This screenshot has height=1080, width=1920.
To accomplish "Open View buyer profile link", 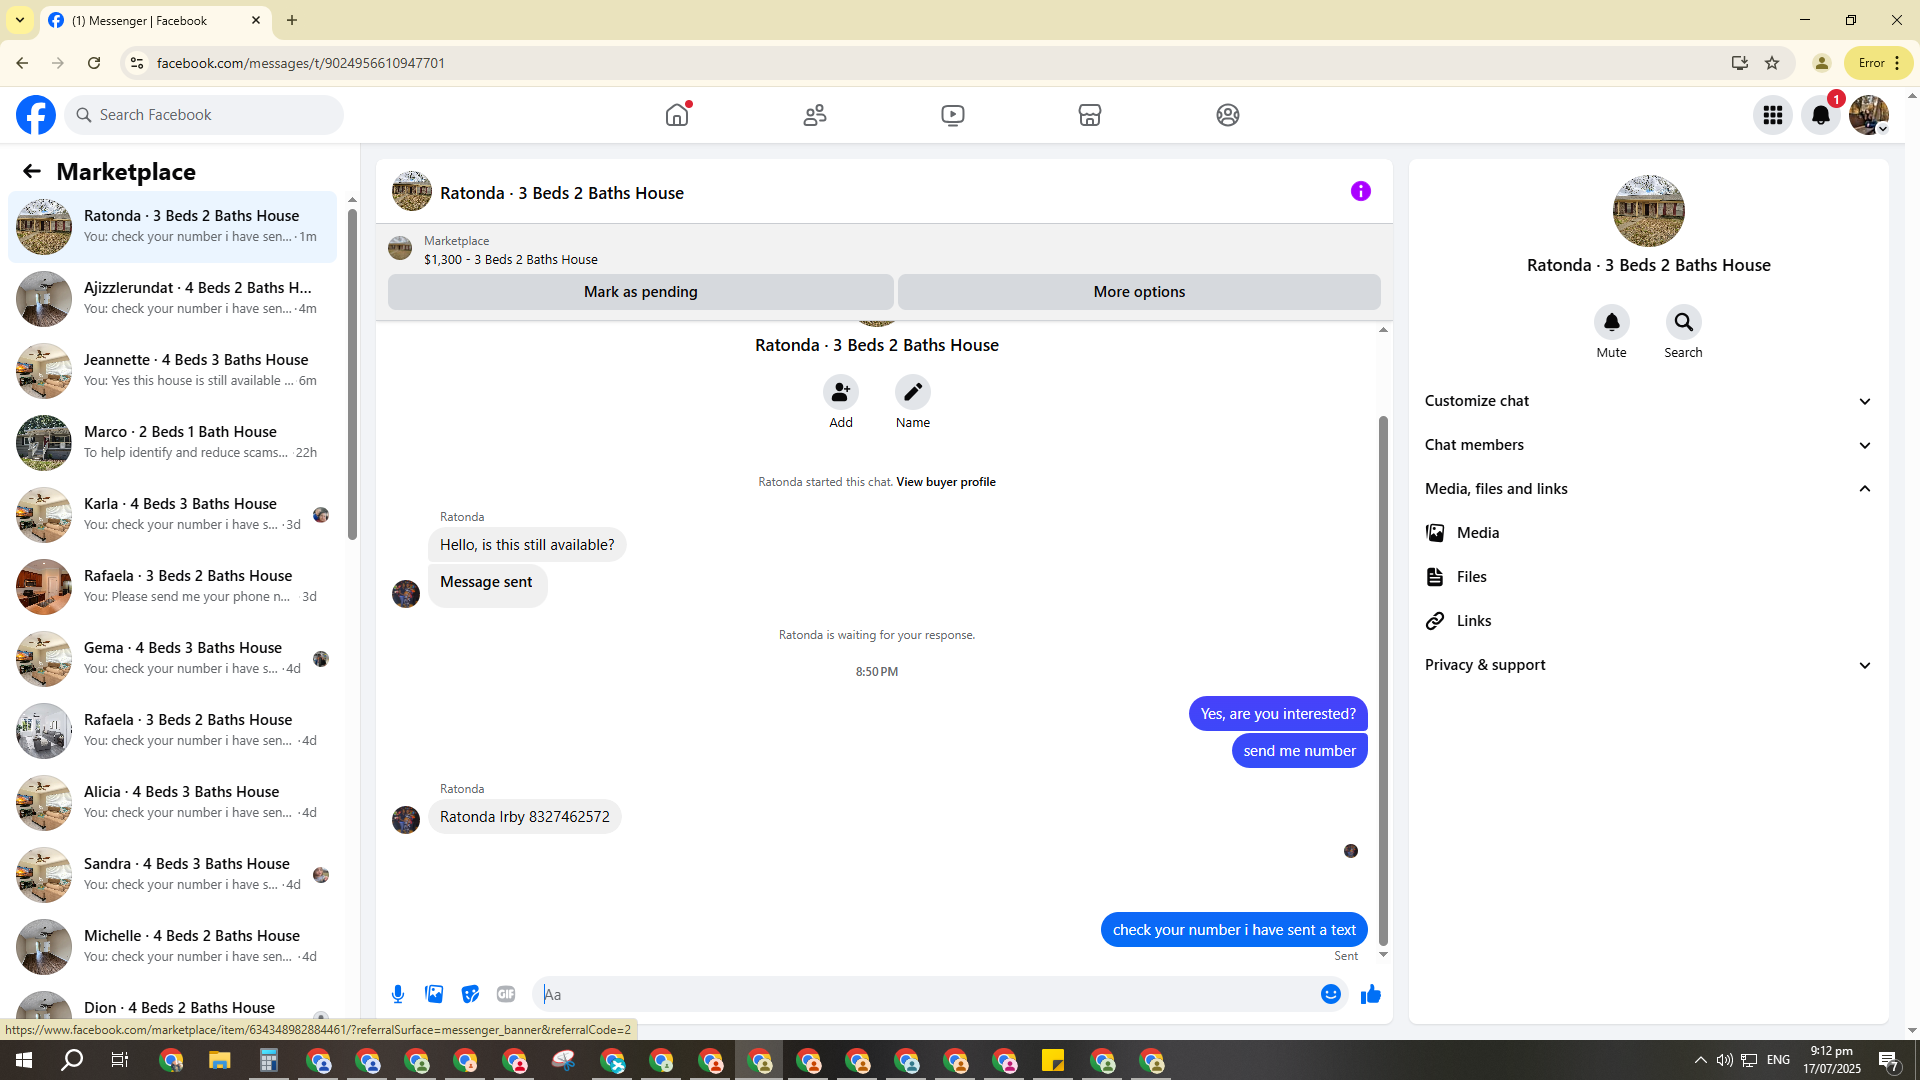I will [x=946, y=482].
